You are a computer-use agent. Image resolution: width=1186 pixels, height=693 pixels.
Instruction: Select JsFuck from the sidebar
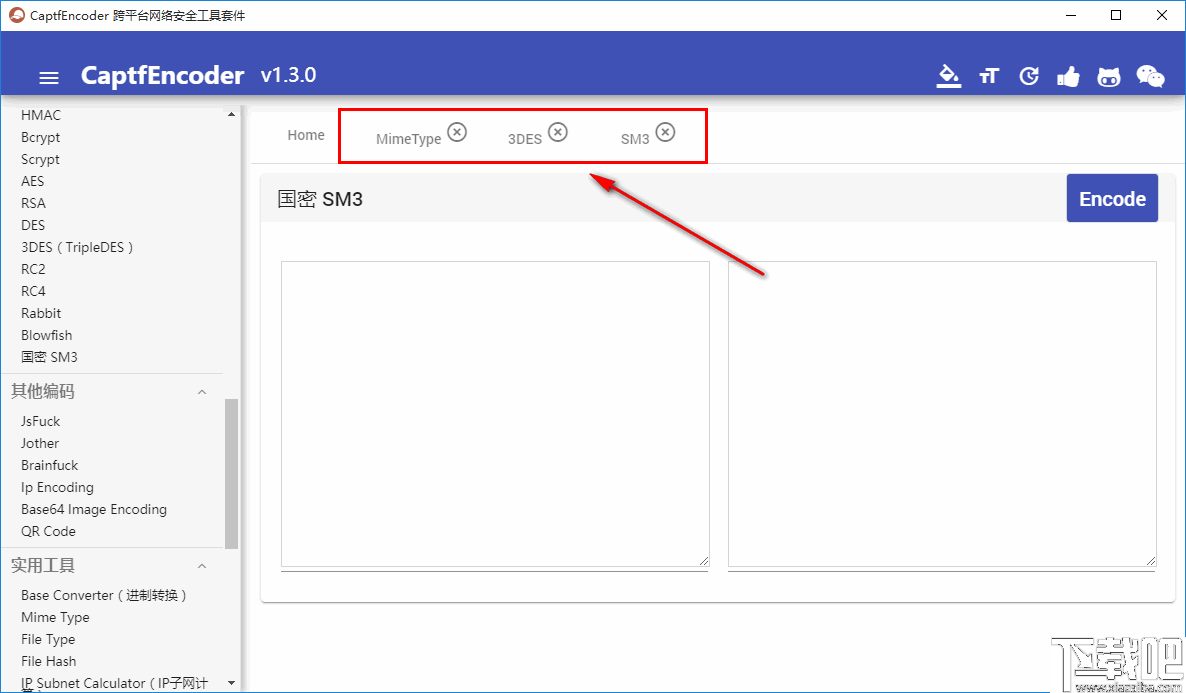click(x=40, y=421)
